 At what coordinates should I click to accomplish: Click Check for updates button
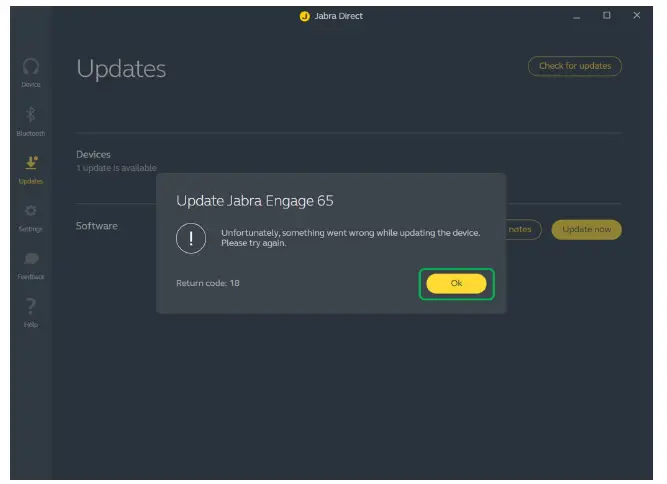pyautogui.click(x=575, y=66)
